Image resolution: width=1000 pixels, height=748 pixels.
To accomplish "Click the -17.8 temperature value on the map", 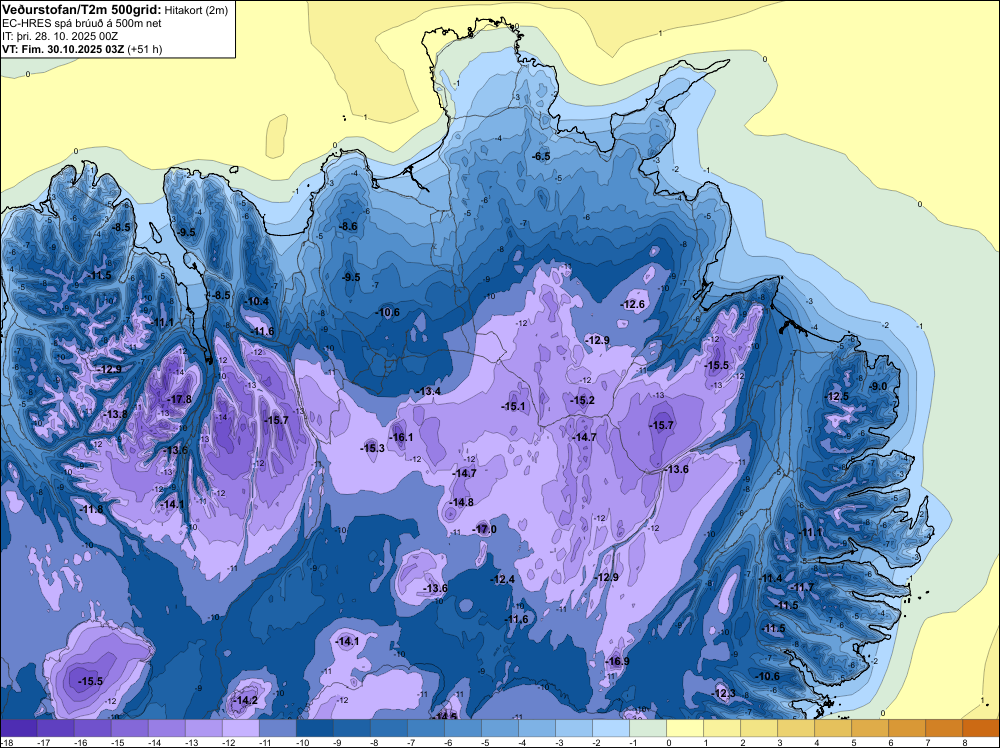I will pyautogui.click(x=179, y=399).
